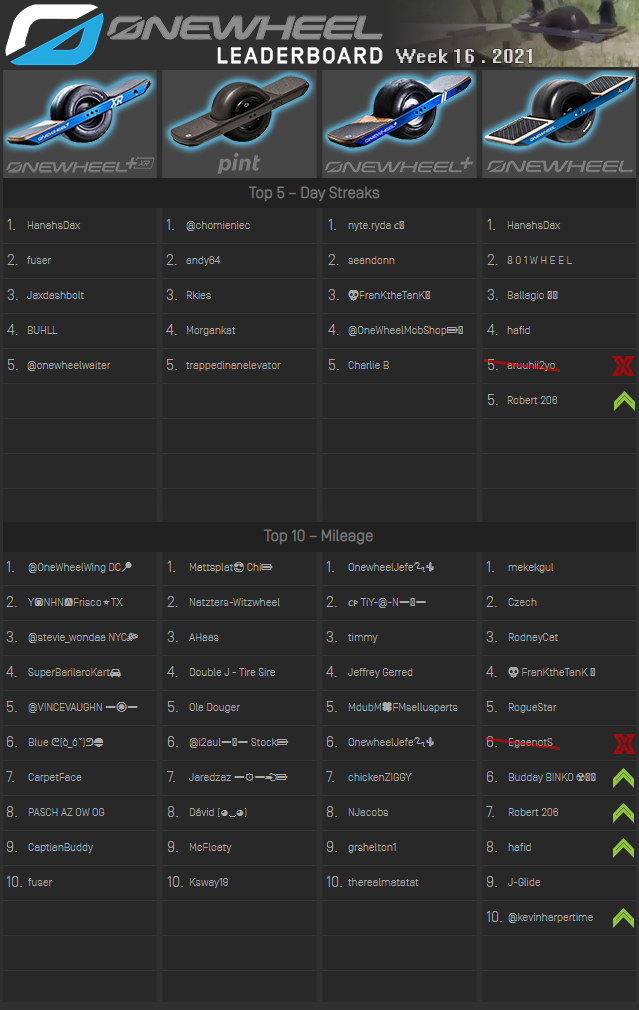639x1010 pixels.
Task: Click the Week 16 . 2021 label
Action: 464,56
